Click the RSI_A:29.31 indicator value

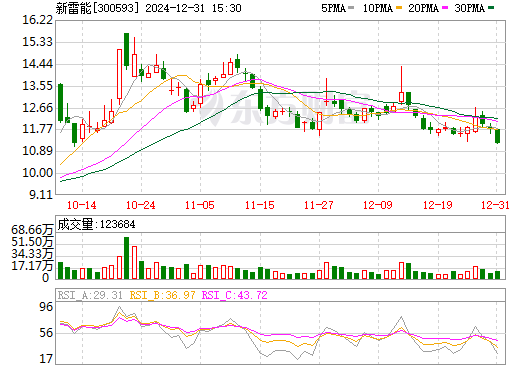[x=90, y=295]
